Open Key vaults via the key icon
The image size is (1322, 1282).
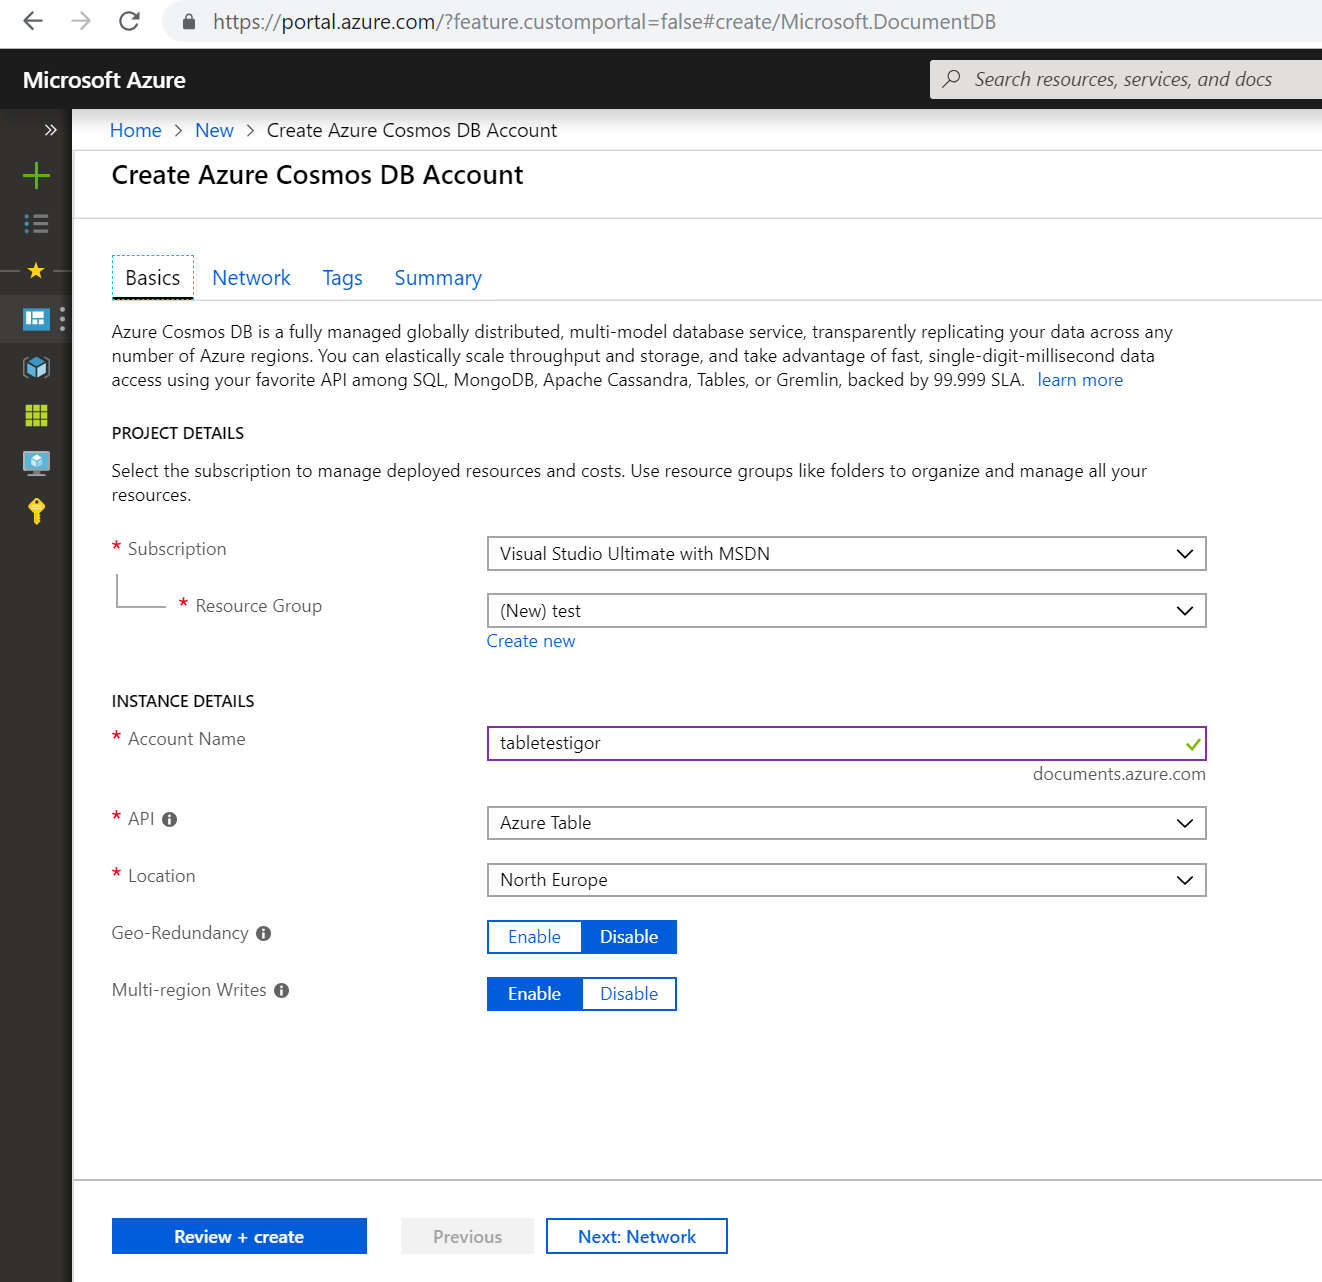(x=36, y=511)
